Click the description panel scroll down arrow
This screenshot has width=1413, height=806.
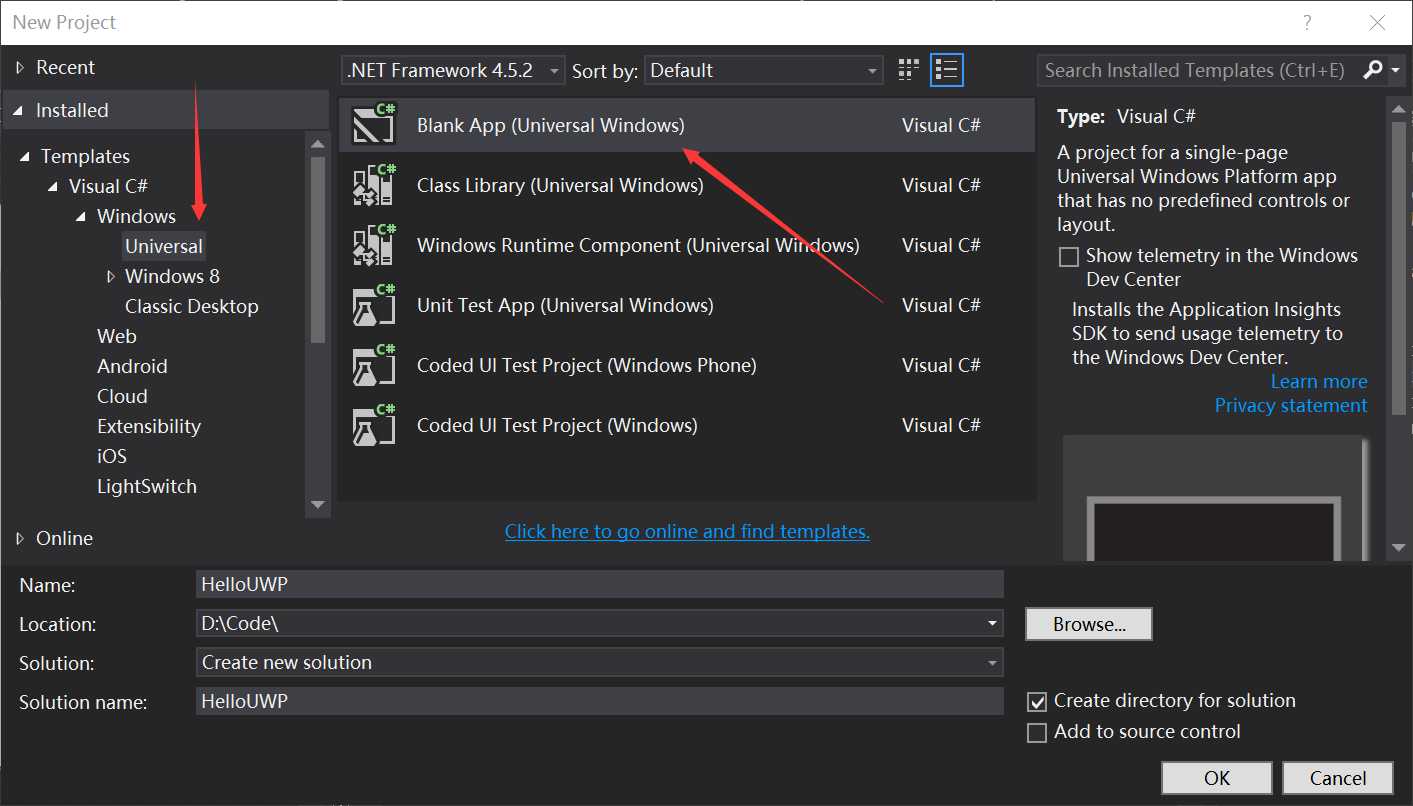click(1399, 547)
